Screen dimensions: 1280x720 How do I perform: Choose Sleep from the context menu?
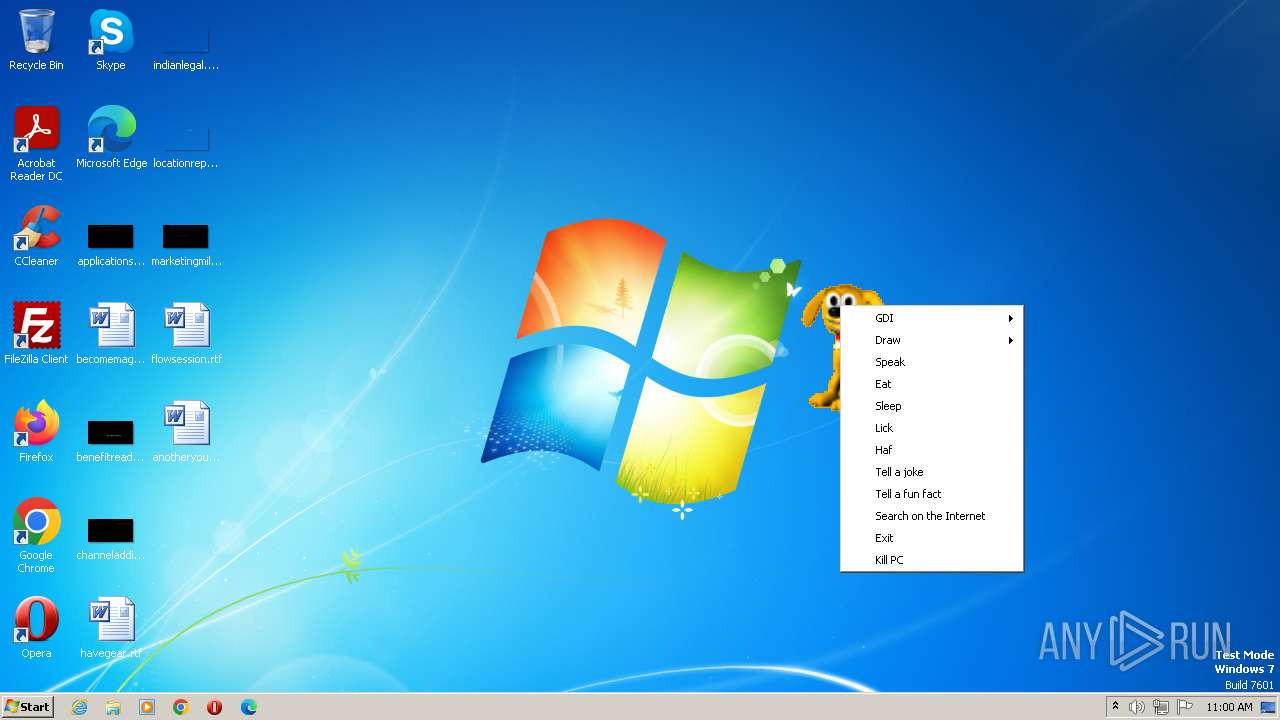click(932, 406)
